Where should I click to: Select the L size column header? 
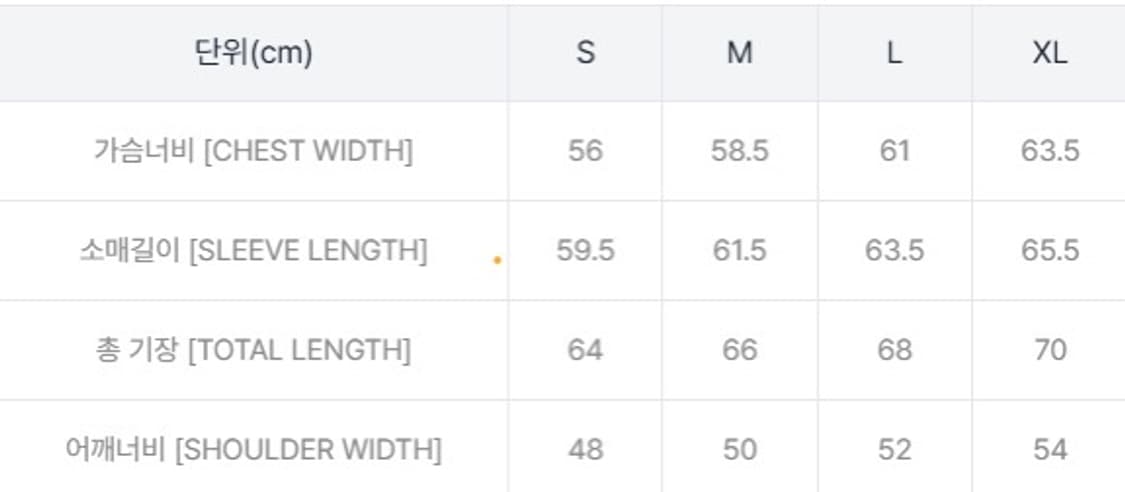pos(894,53)
